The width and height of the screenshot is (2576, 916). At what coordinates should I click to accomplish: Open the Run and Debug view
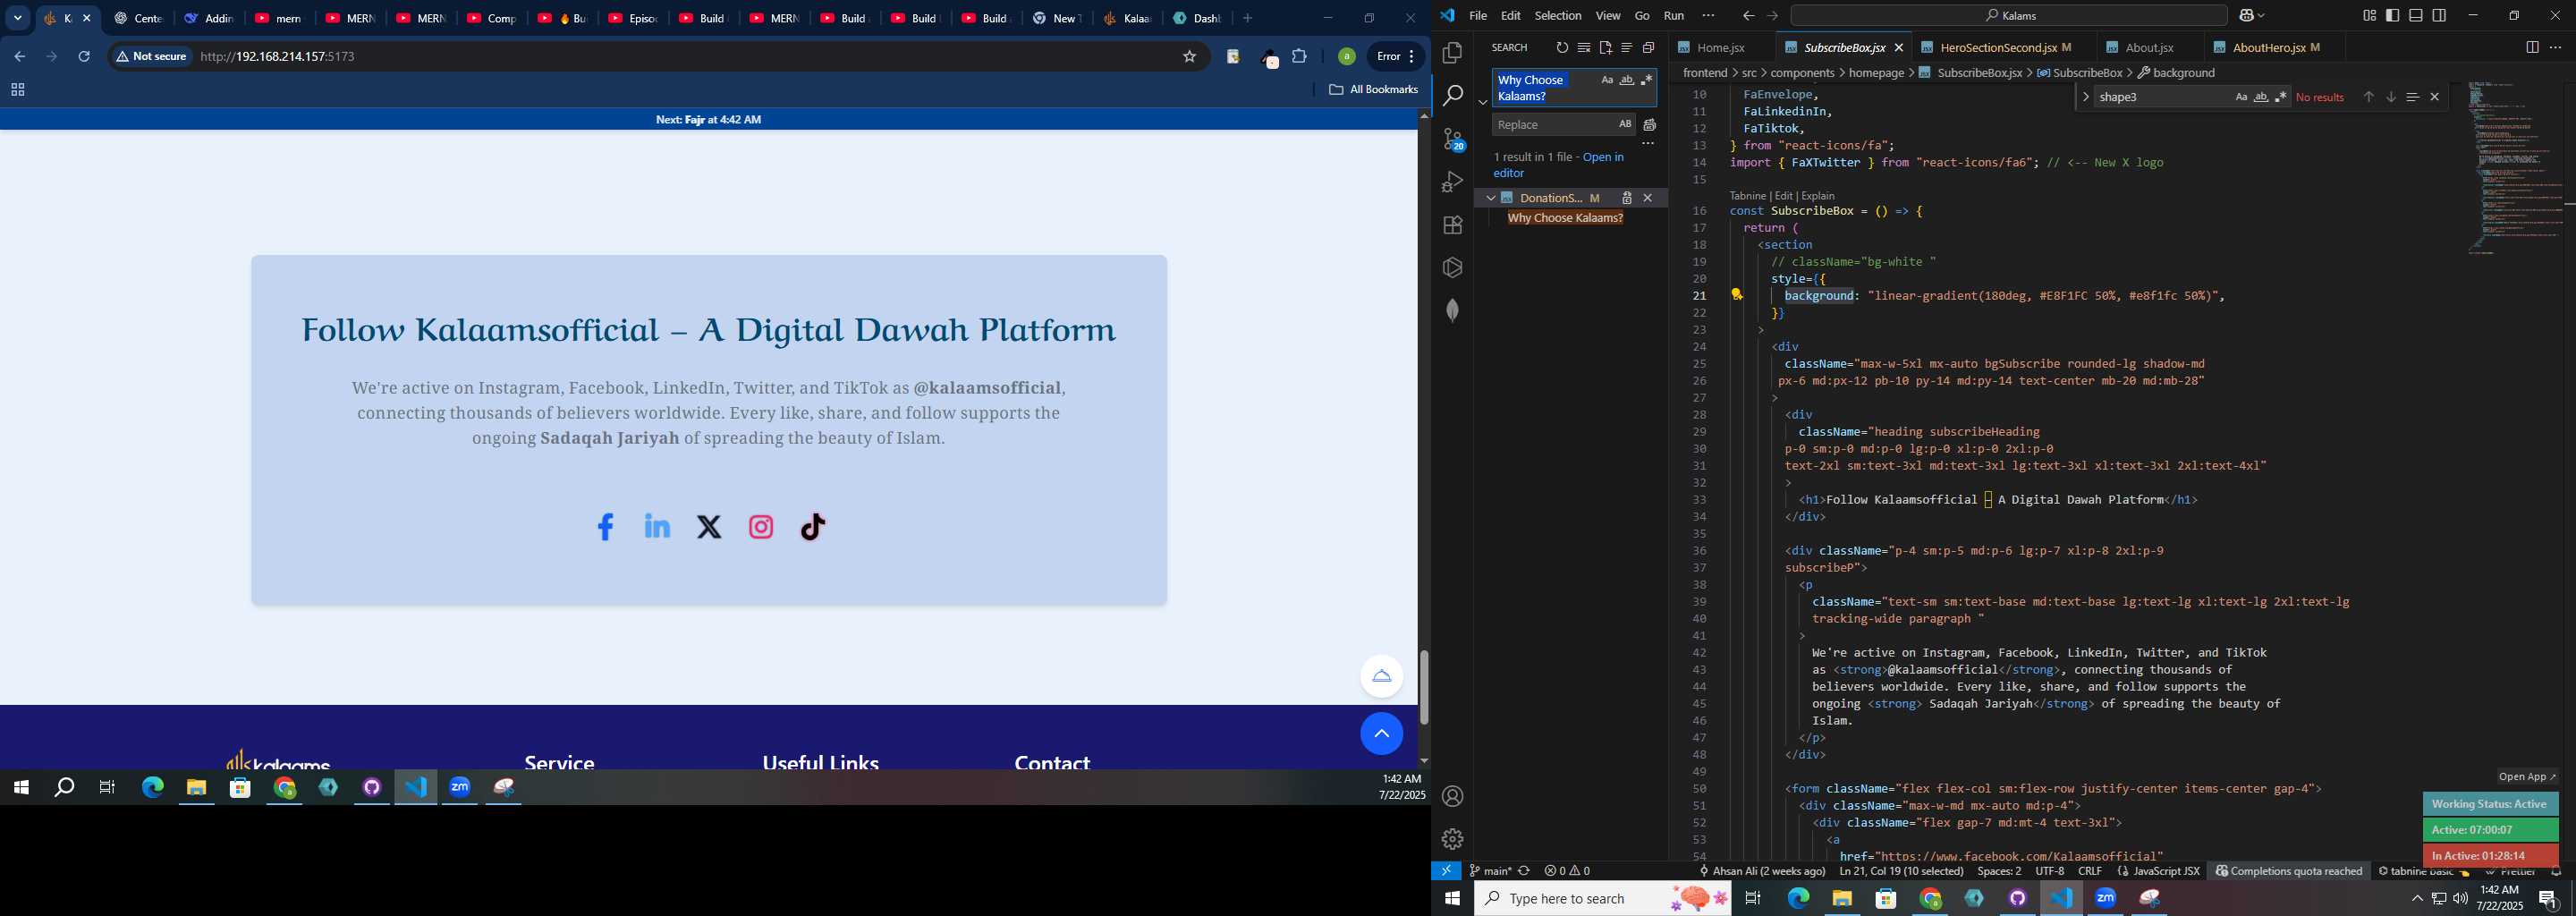coord(1452,182)
